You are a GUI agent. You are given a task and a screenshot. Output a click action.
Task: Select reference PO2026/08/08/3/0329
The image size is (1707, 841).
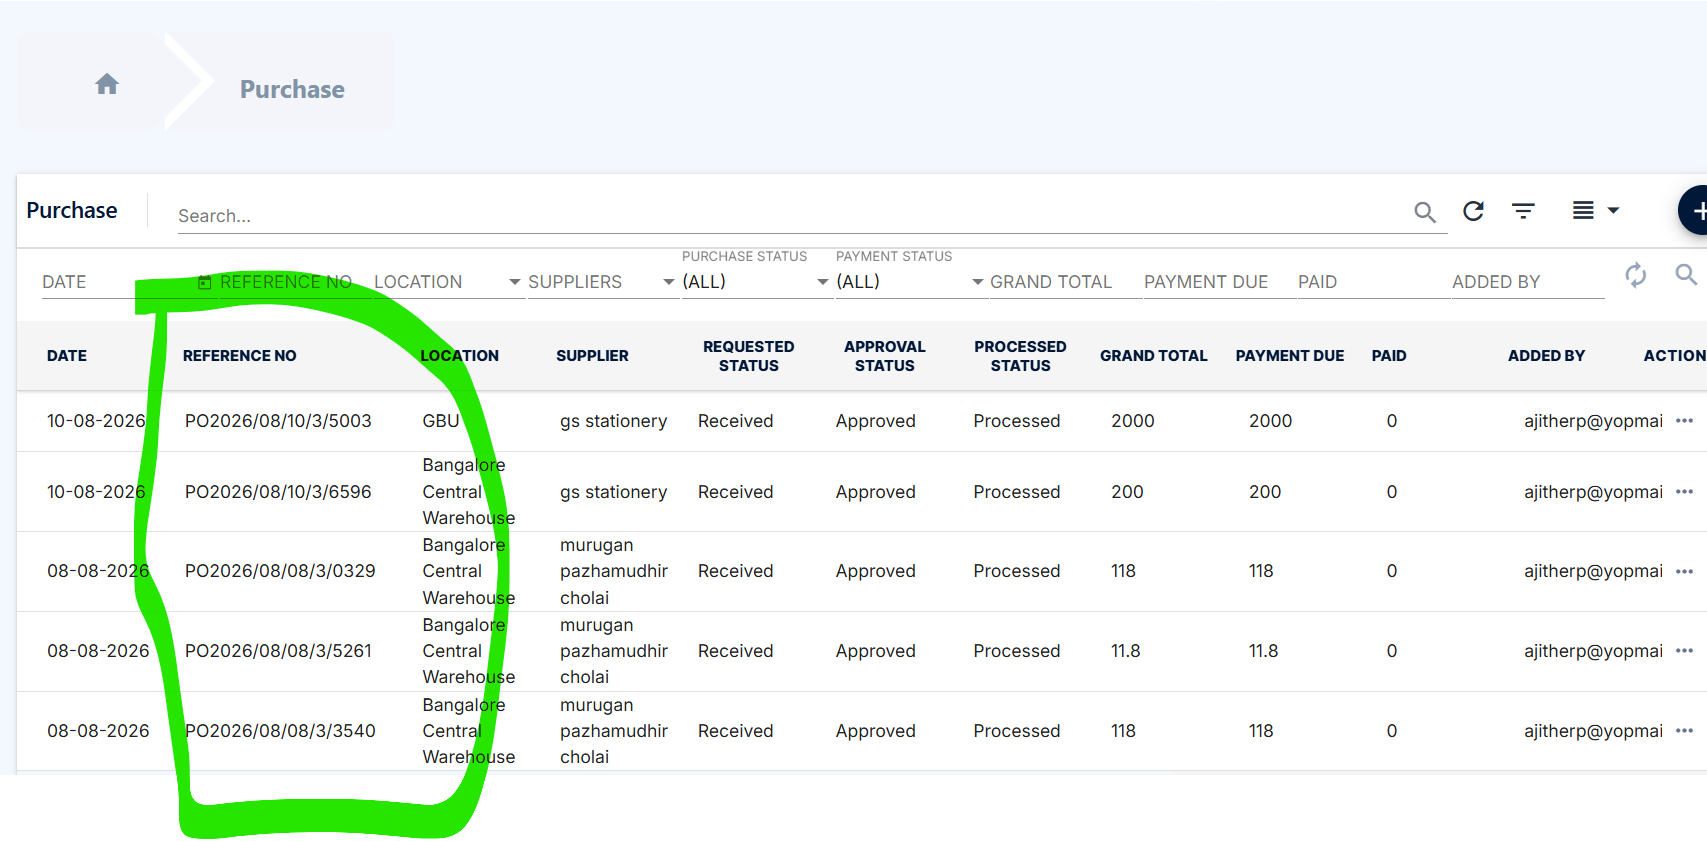(280, 571)
